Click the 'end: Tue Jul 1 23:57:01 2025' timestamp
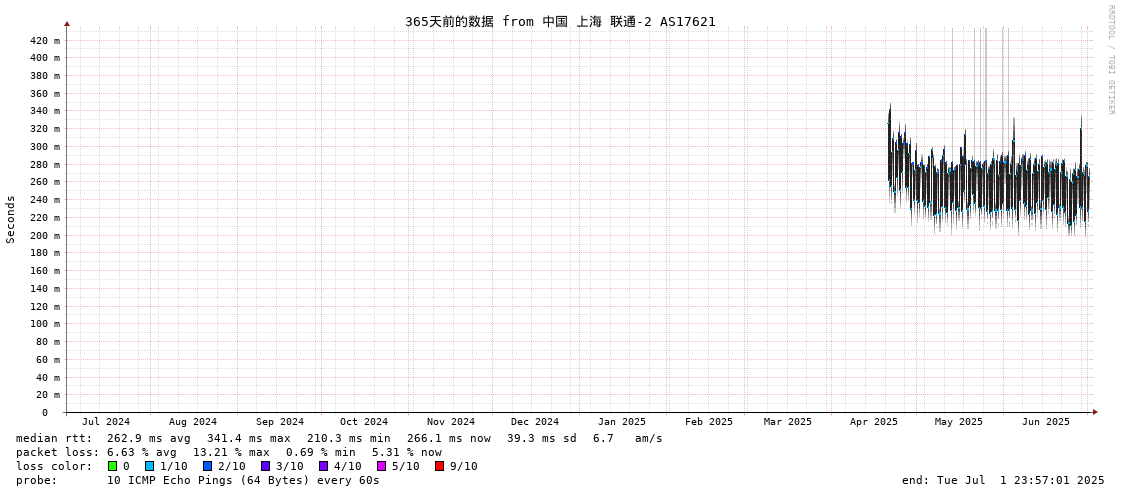Screen dimensions: 1121x494 [1003, 480]
